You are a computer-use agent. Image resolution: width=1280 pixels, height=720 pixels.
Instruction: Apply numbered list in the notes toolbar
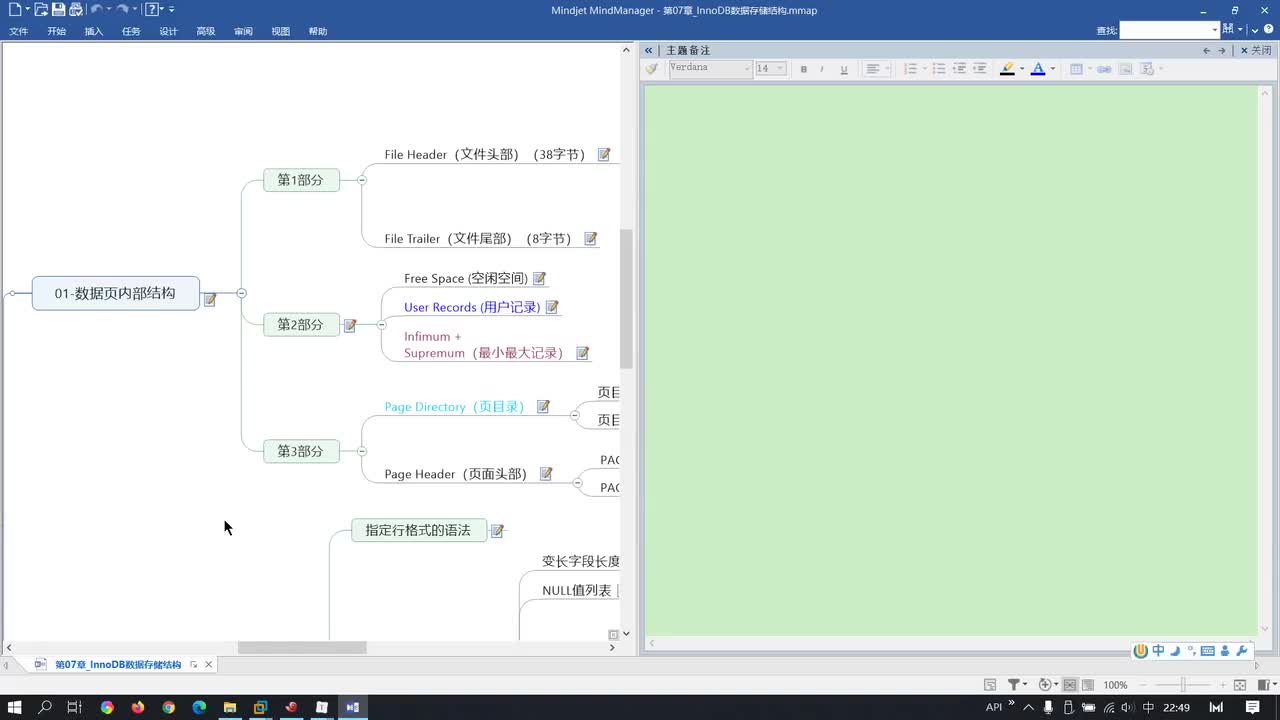[x=910, y=69]
